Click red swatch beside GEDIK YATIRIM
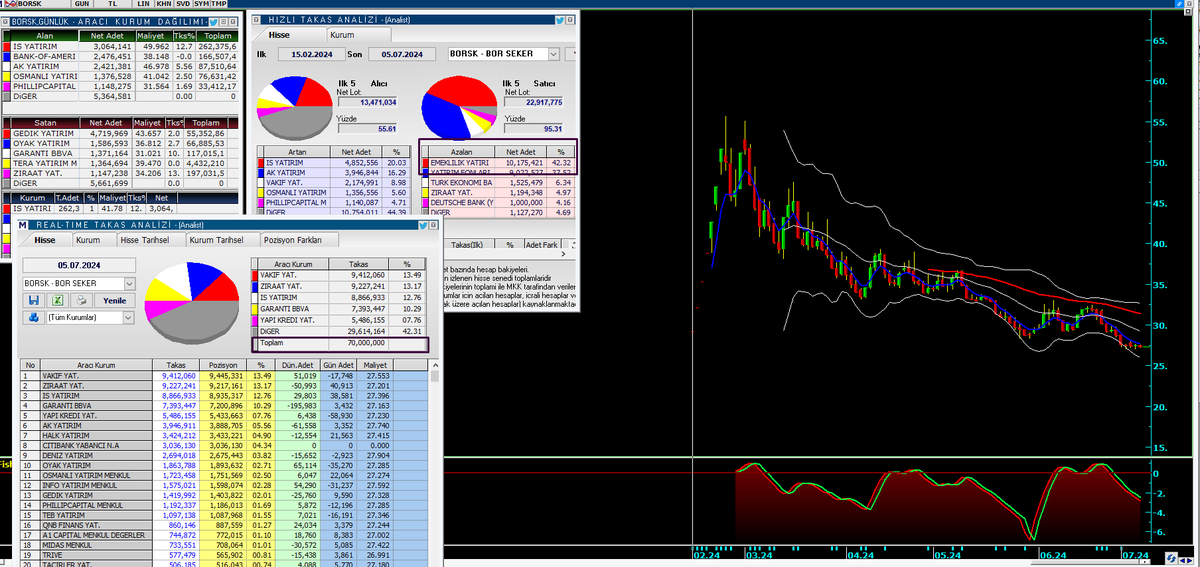 click(x=7, y=132)
